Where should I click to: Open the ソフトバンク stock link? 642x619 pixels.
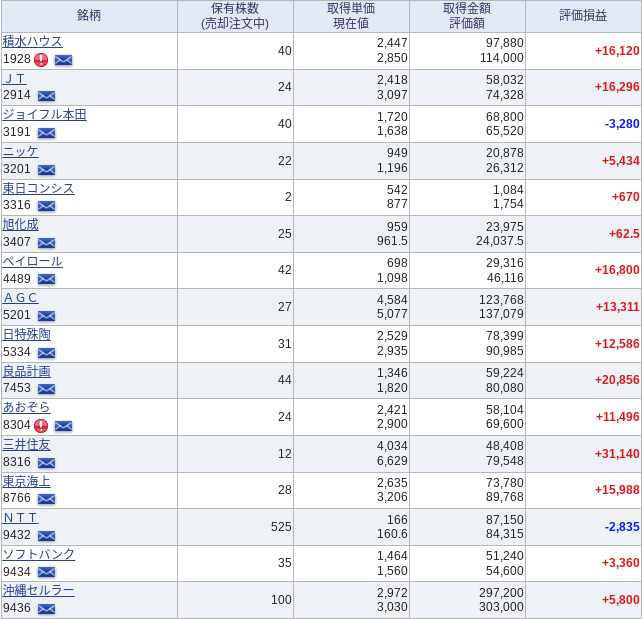[38, 554]
